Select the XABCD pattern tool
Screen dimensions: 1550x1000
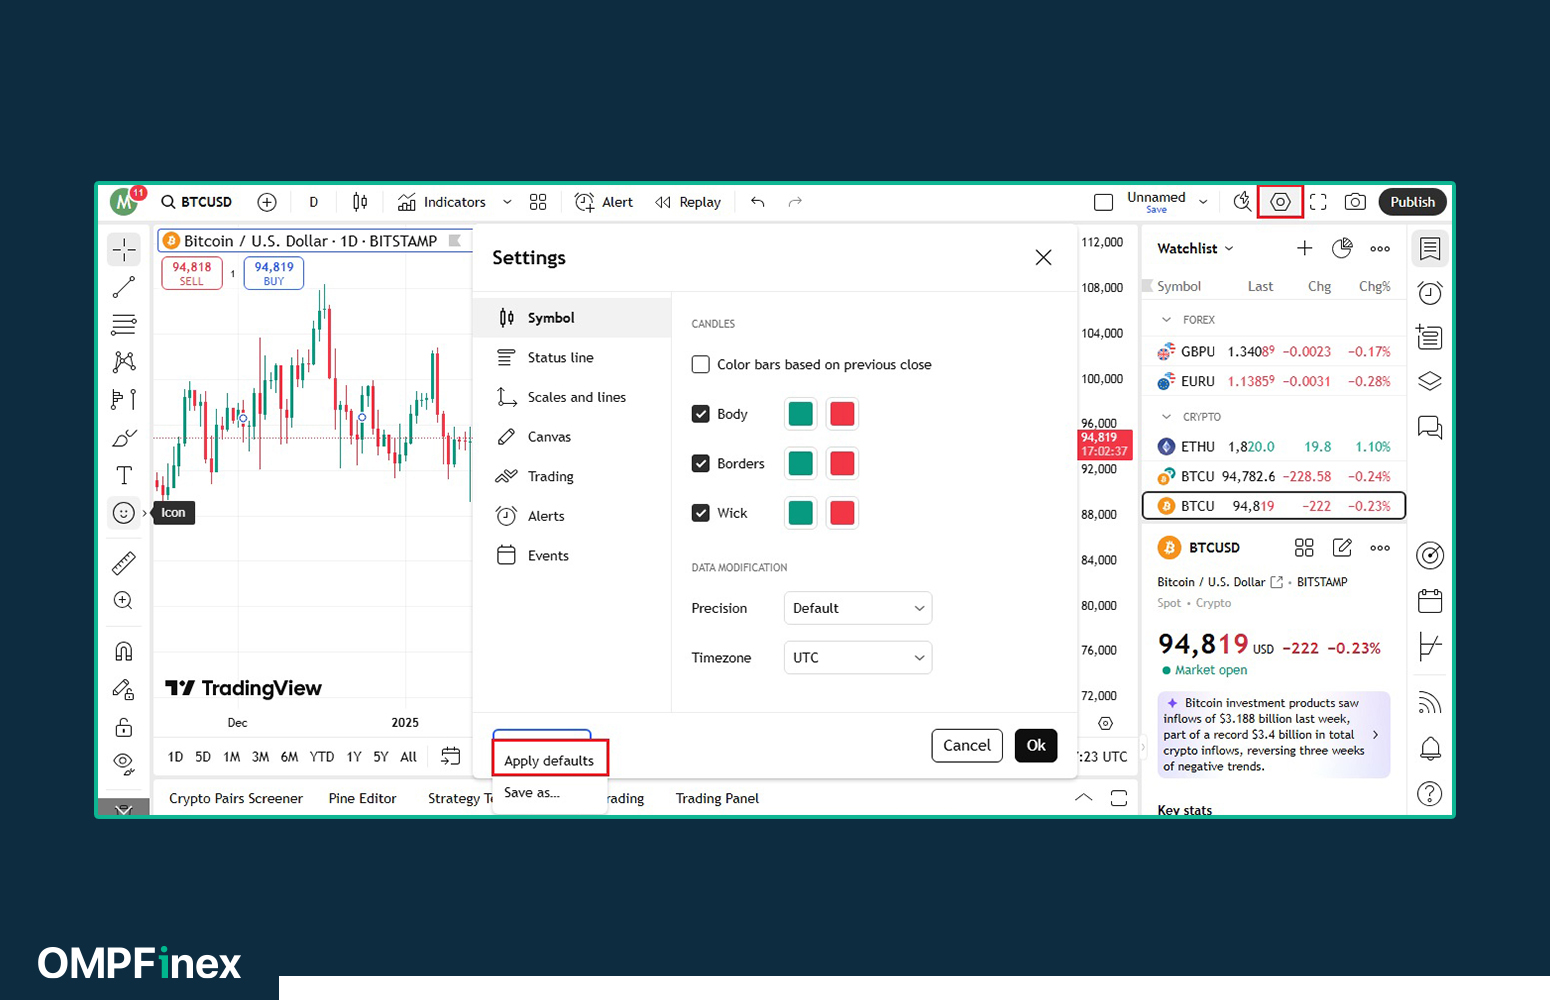click(124, 361)
